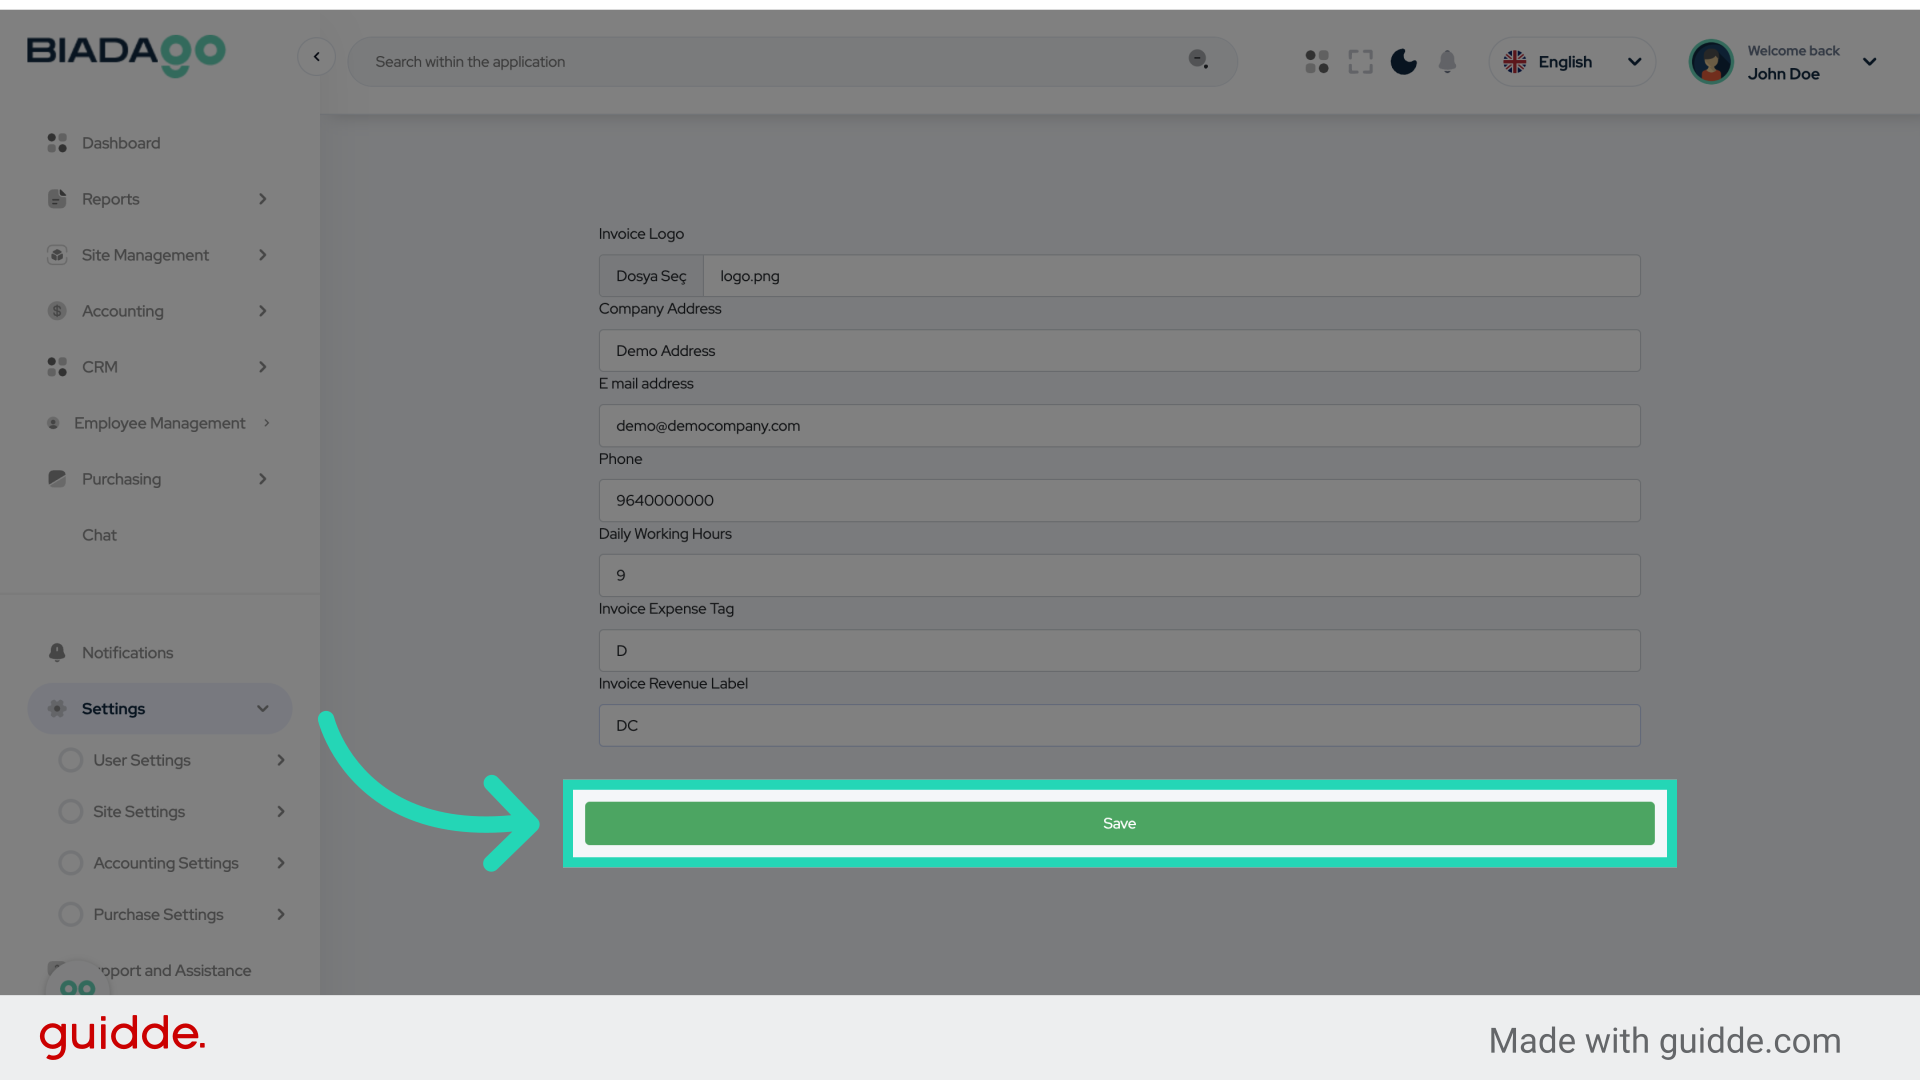Viewport: 1920px width, 1080px height.
Task: Click the John Doe avatar picture
Action: tap(1711, 62)
